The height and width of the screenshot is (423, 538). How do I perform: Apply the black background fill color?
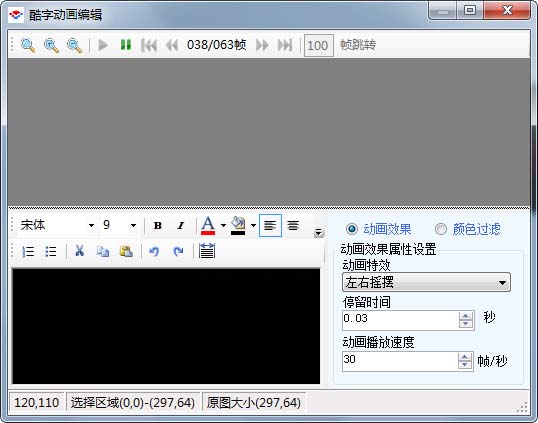coord(238,225)
